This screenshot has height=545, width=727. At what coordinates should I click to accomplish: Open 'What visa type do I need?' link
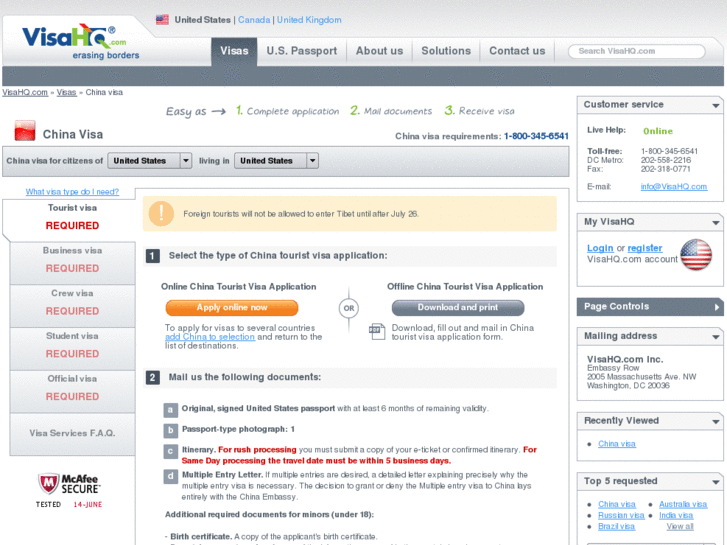[72, 192]
